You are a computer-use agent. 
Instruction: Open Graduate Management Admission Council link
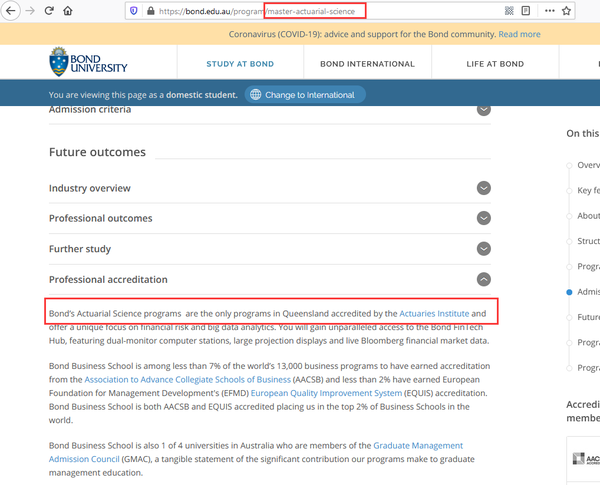256,452
